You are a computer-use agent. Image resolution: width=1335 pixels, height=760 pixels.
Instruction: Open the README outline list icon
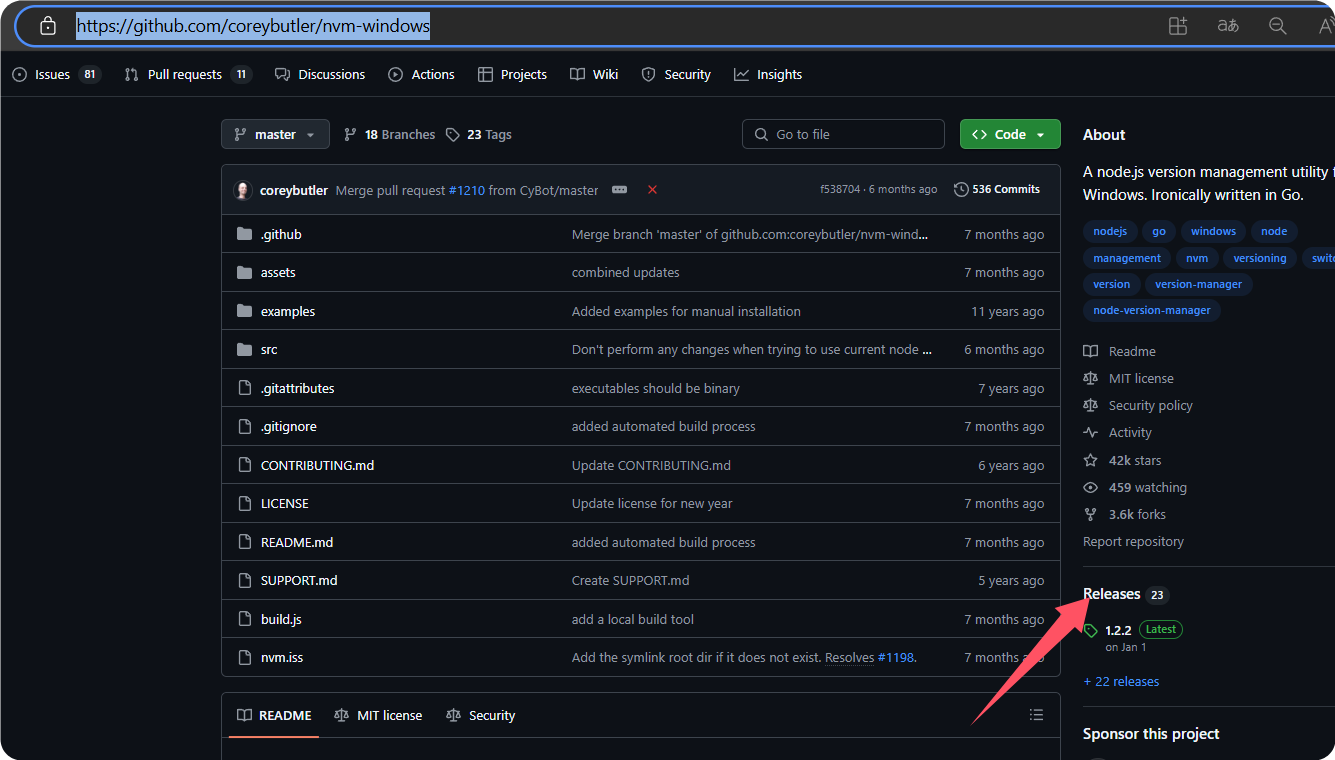1036,715
